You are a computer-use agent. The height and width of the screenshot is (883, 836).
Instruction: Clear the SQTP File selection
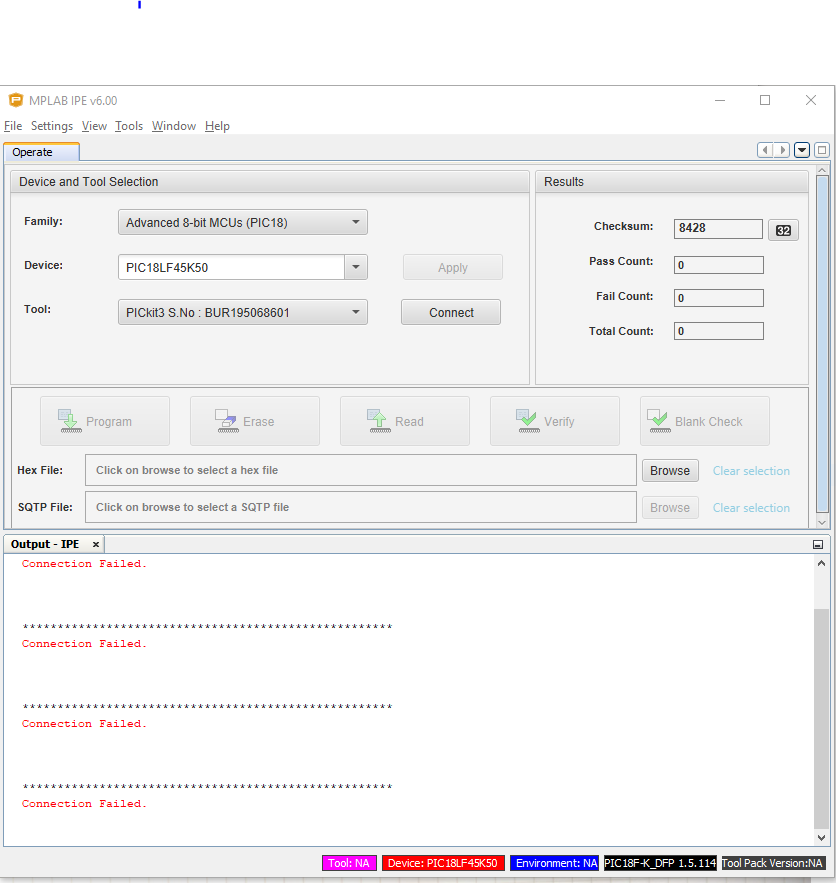751,508
